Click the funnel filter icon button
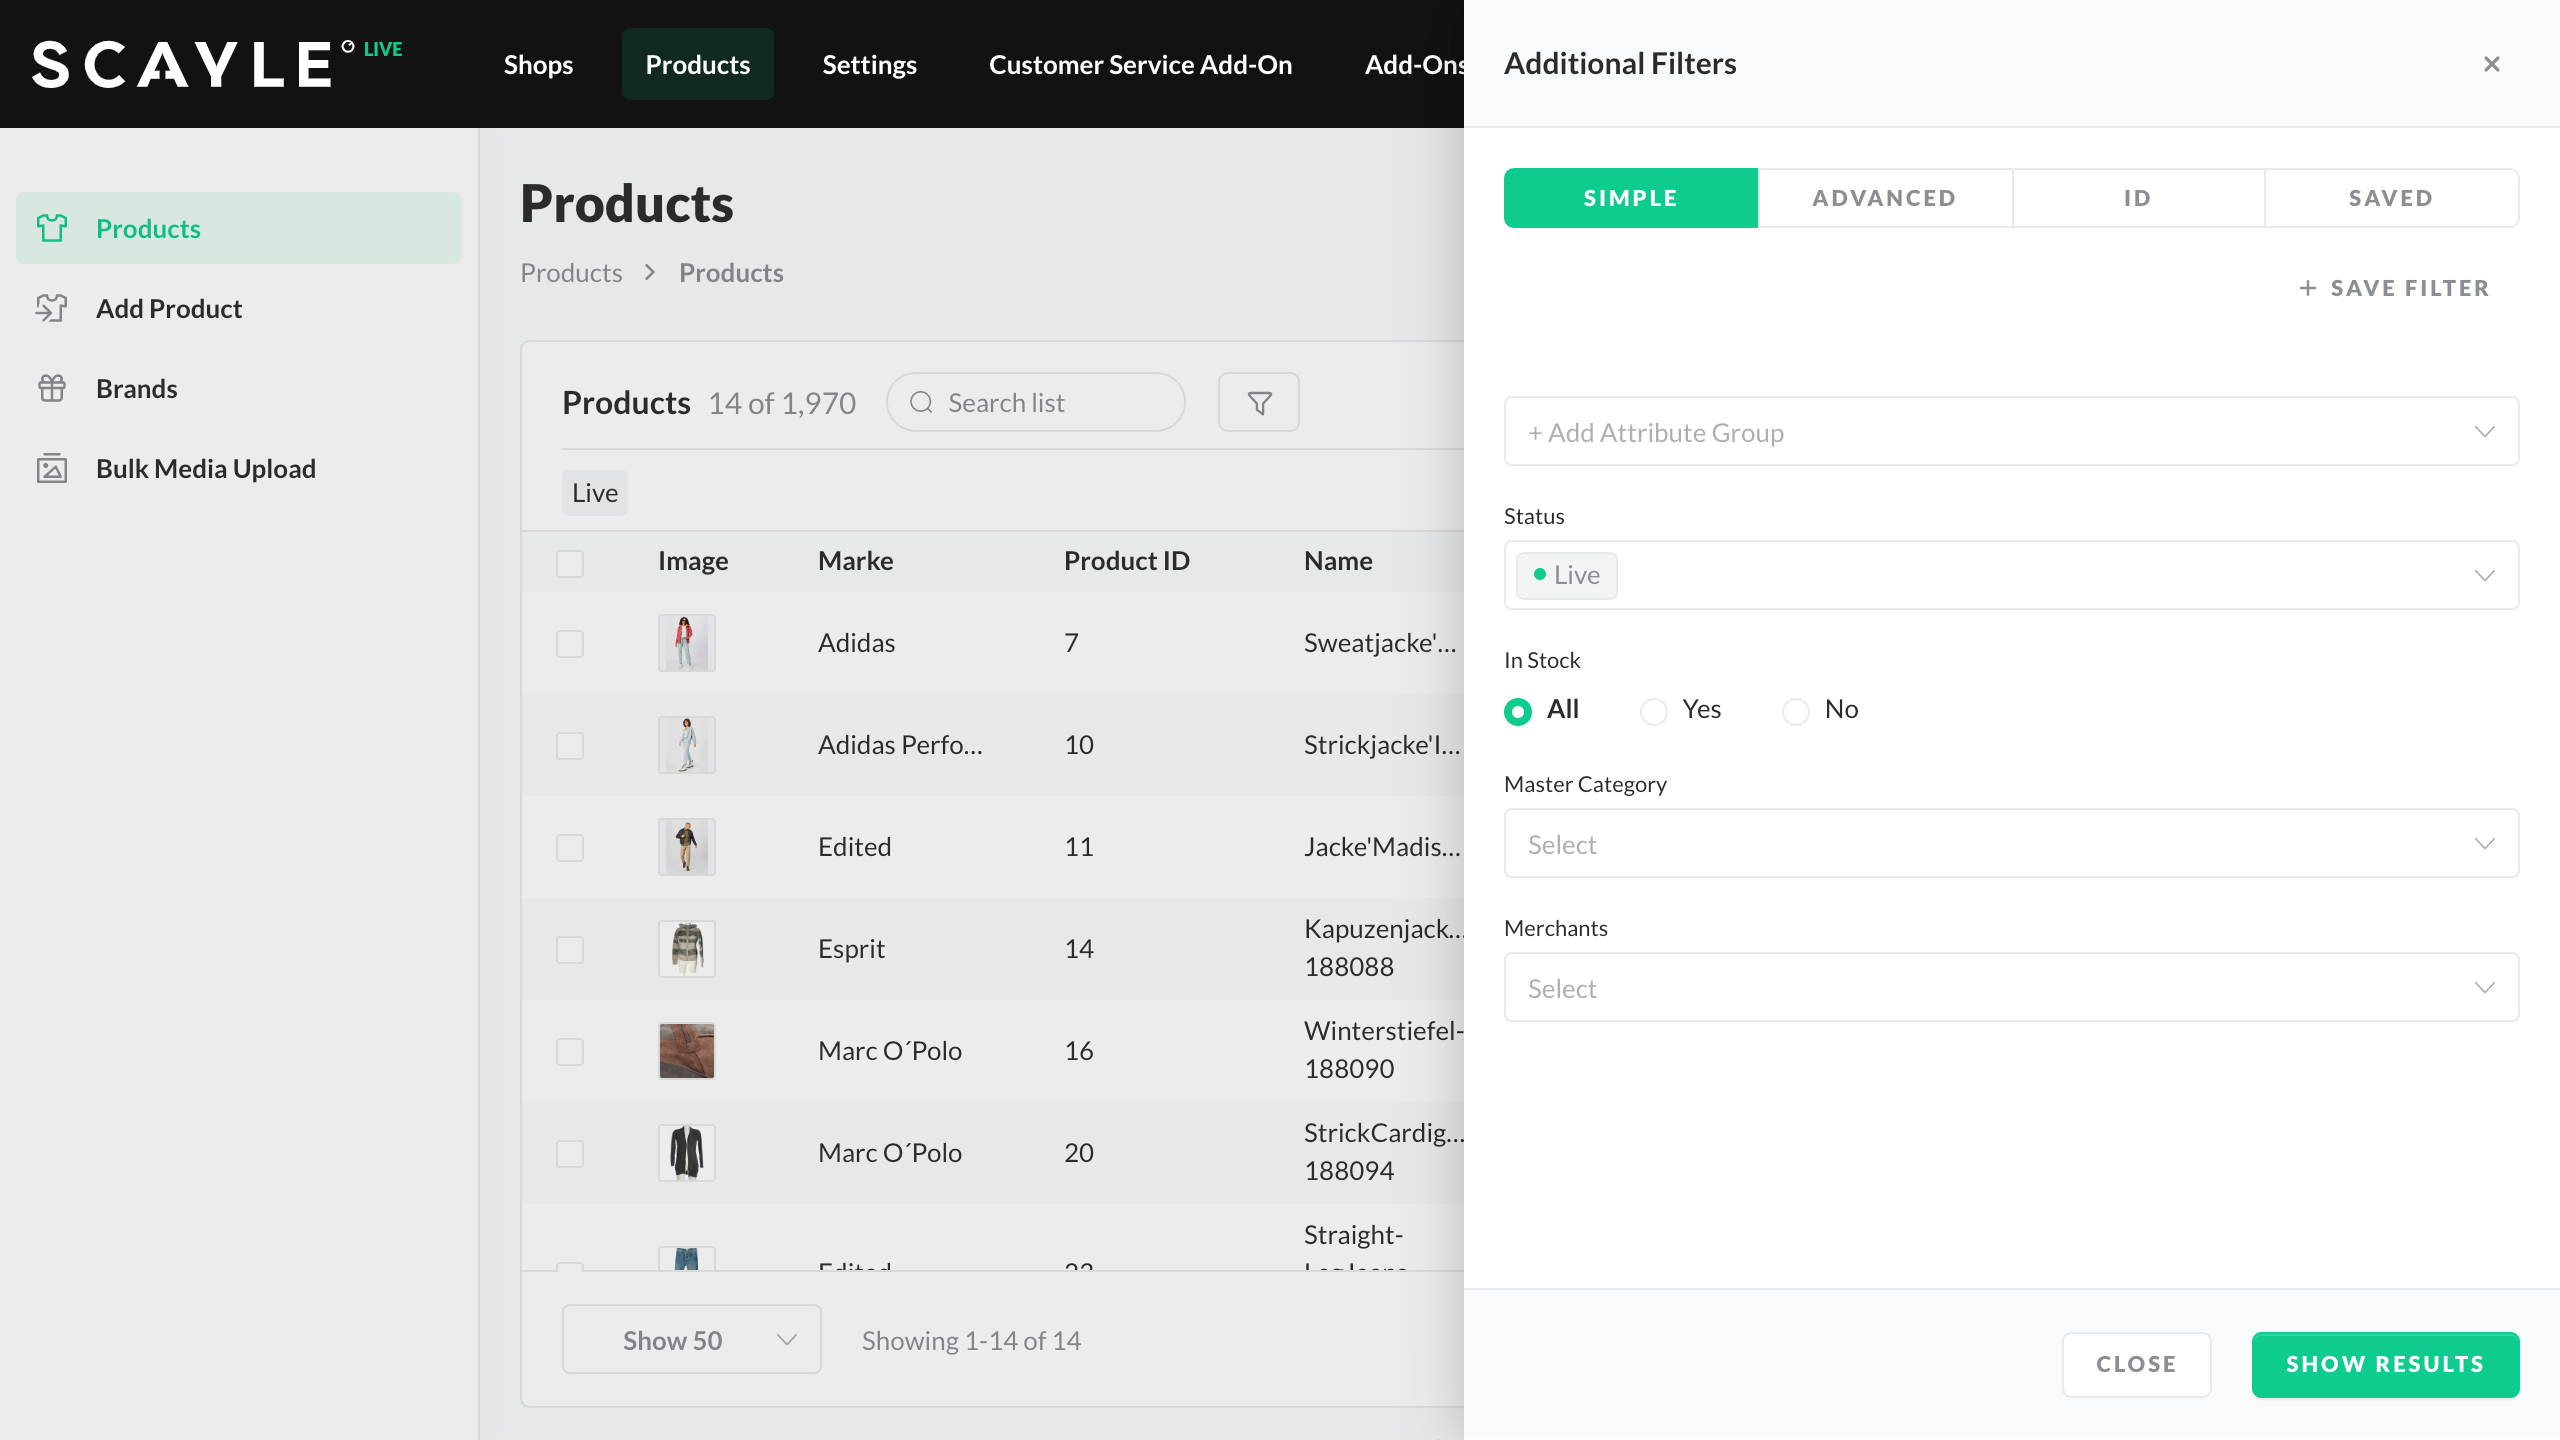 (x=1259, y=402)
